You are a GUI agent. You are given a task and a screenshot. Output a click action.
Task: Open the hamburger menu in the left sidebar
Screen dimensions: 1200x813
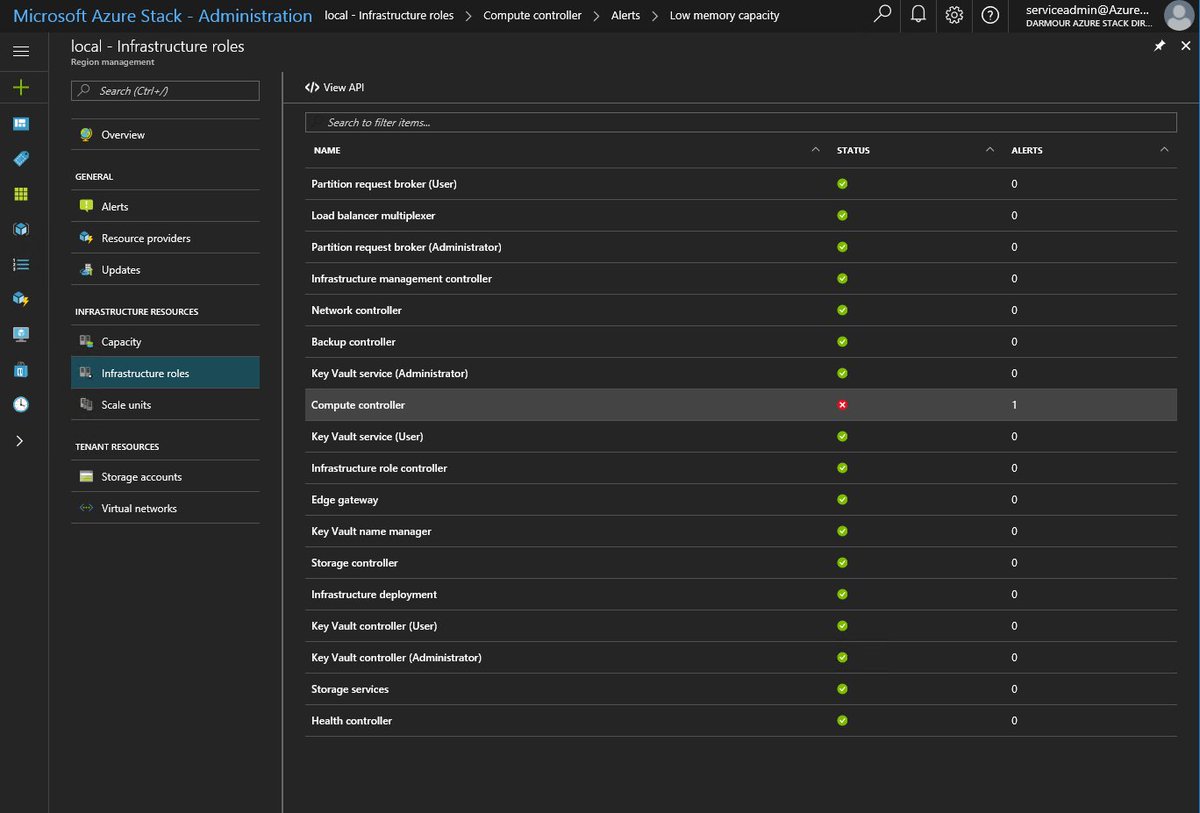click(x=21, y=51)
